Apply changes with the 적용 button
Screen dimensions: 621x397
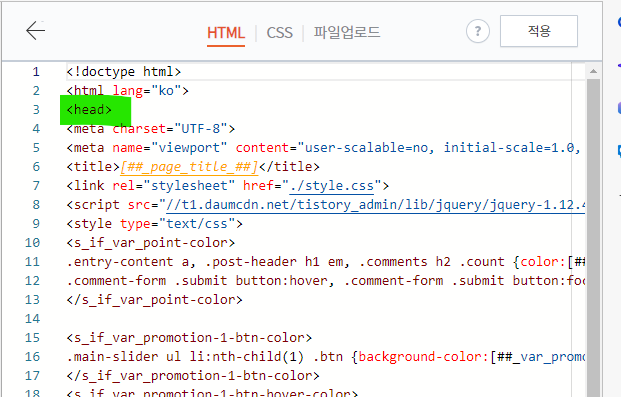tap(539, 31)
